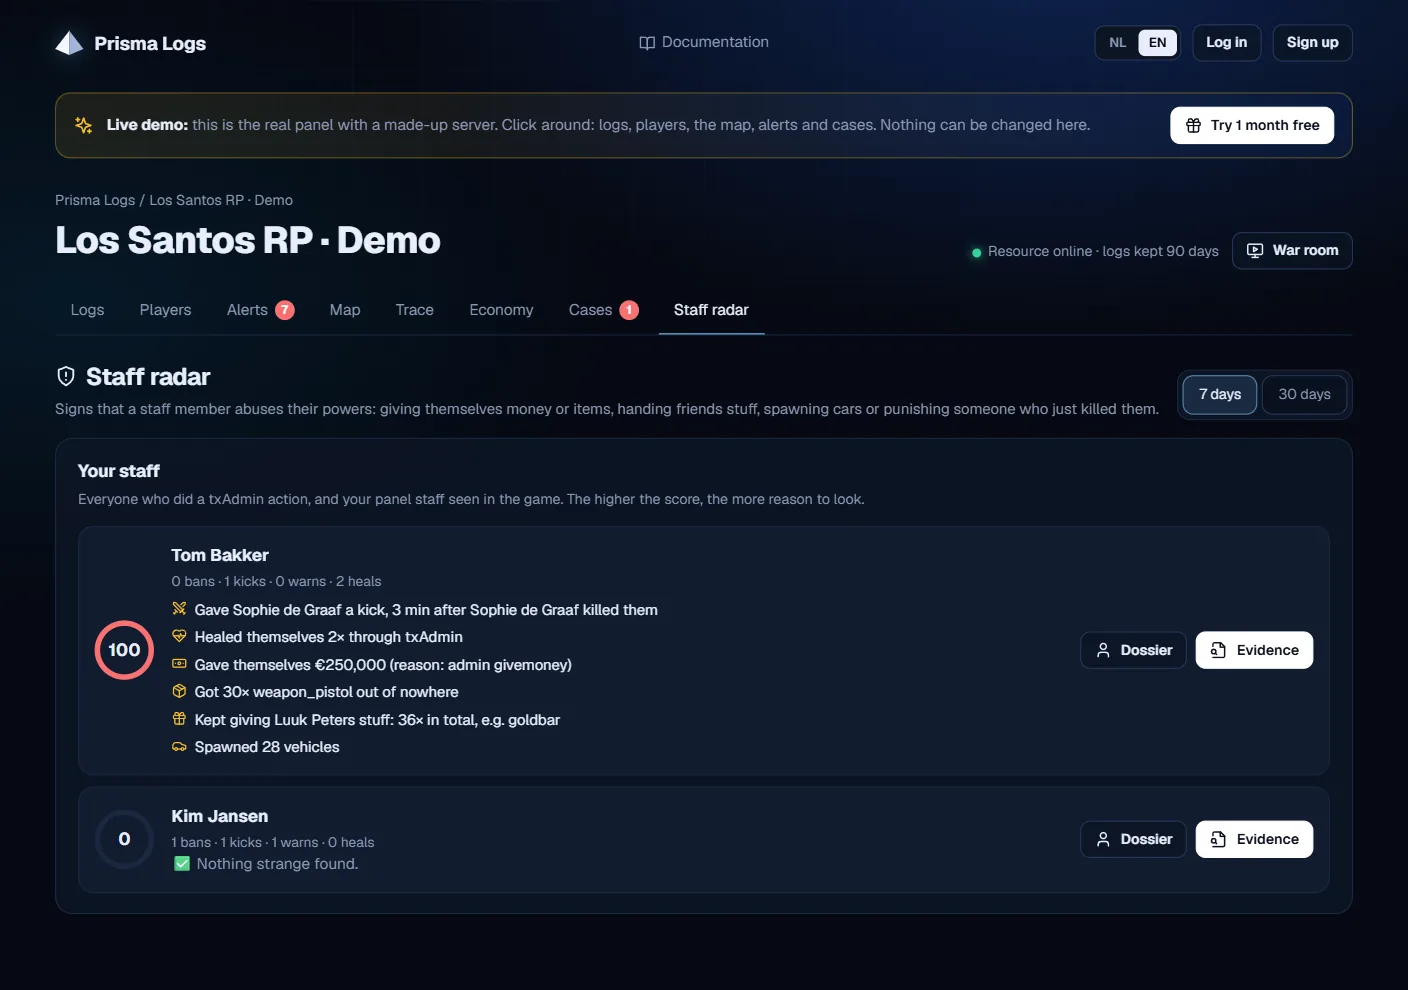Switch language to EN

pos(1157,43)
